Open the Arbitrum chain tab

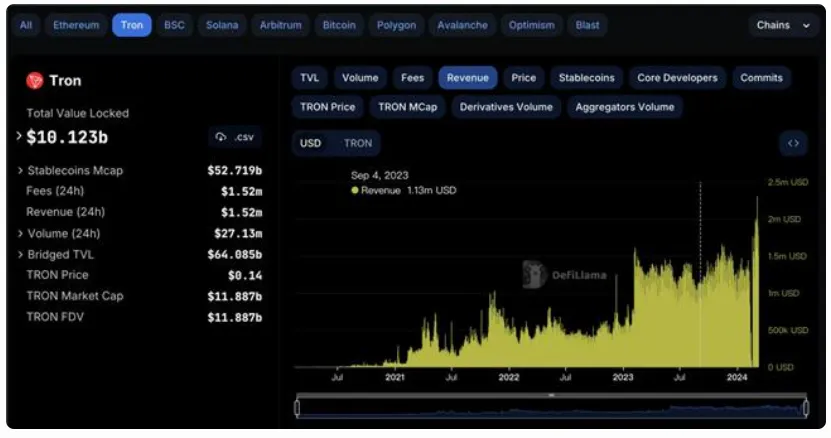[280, 25]
